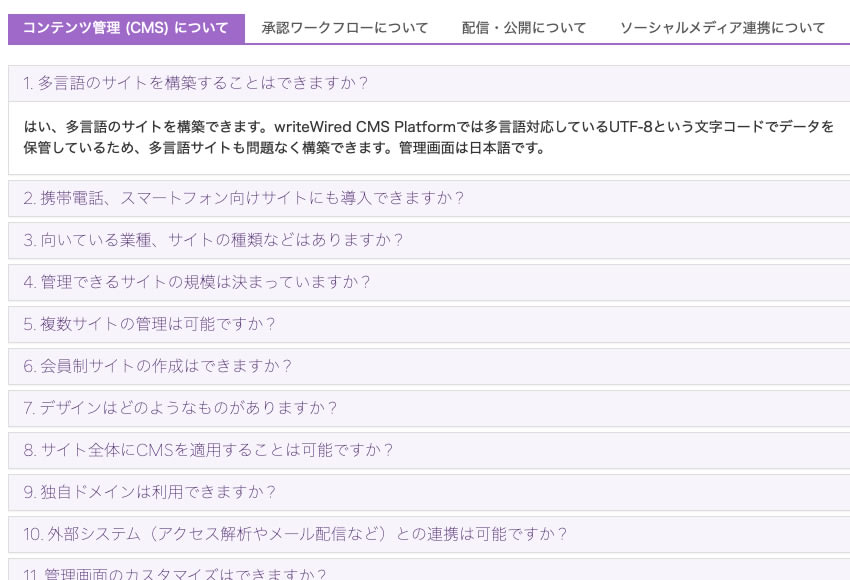850x580 pixels.
Task: Open ソーシャルメディア連携について tab
Action: 722,28
